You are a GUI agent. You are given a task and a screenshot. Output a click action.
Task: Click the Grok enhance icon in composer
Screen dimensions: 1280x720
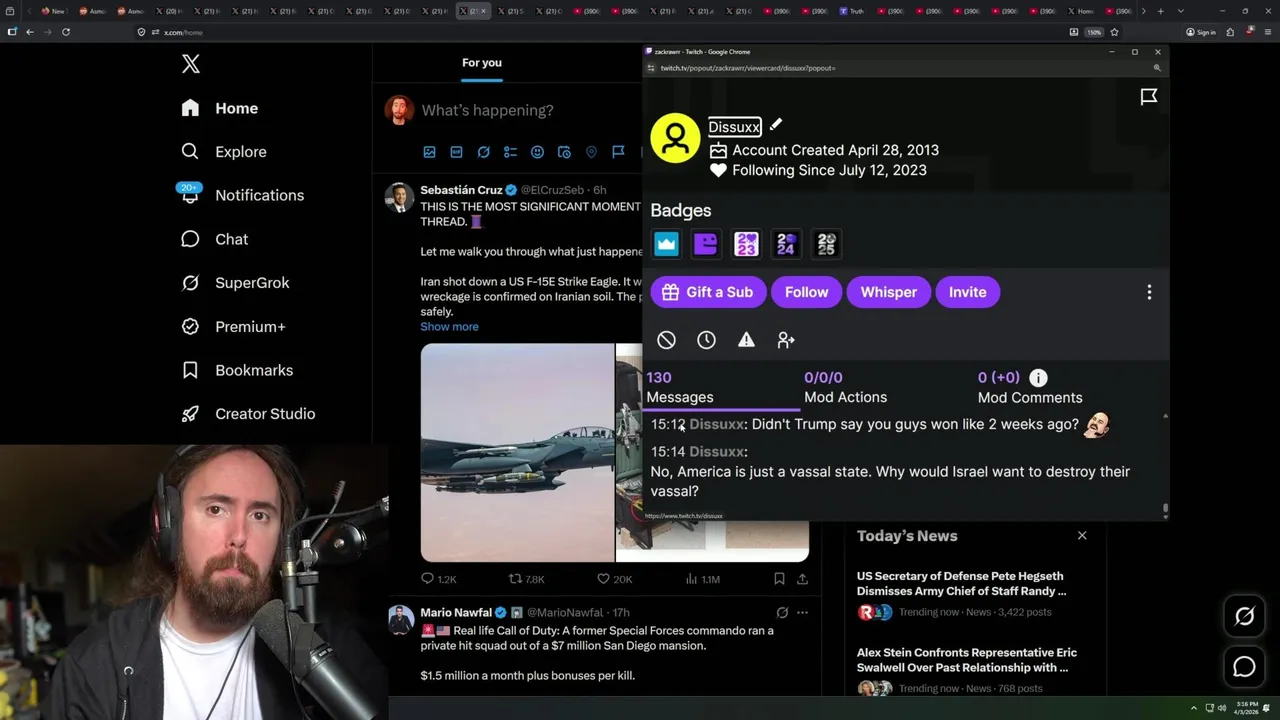tap(483, 152)
